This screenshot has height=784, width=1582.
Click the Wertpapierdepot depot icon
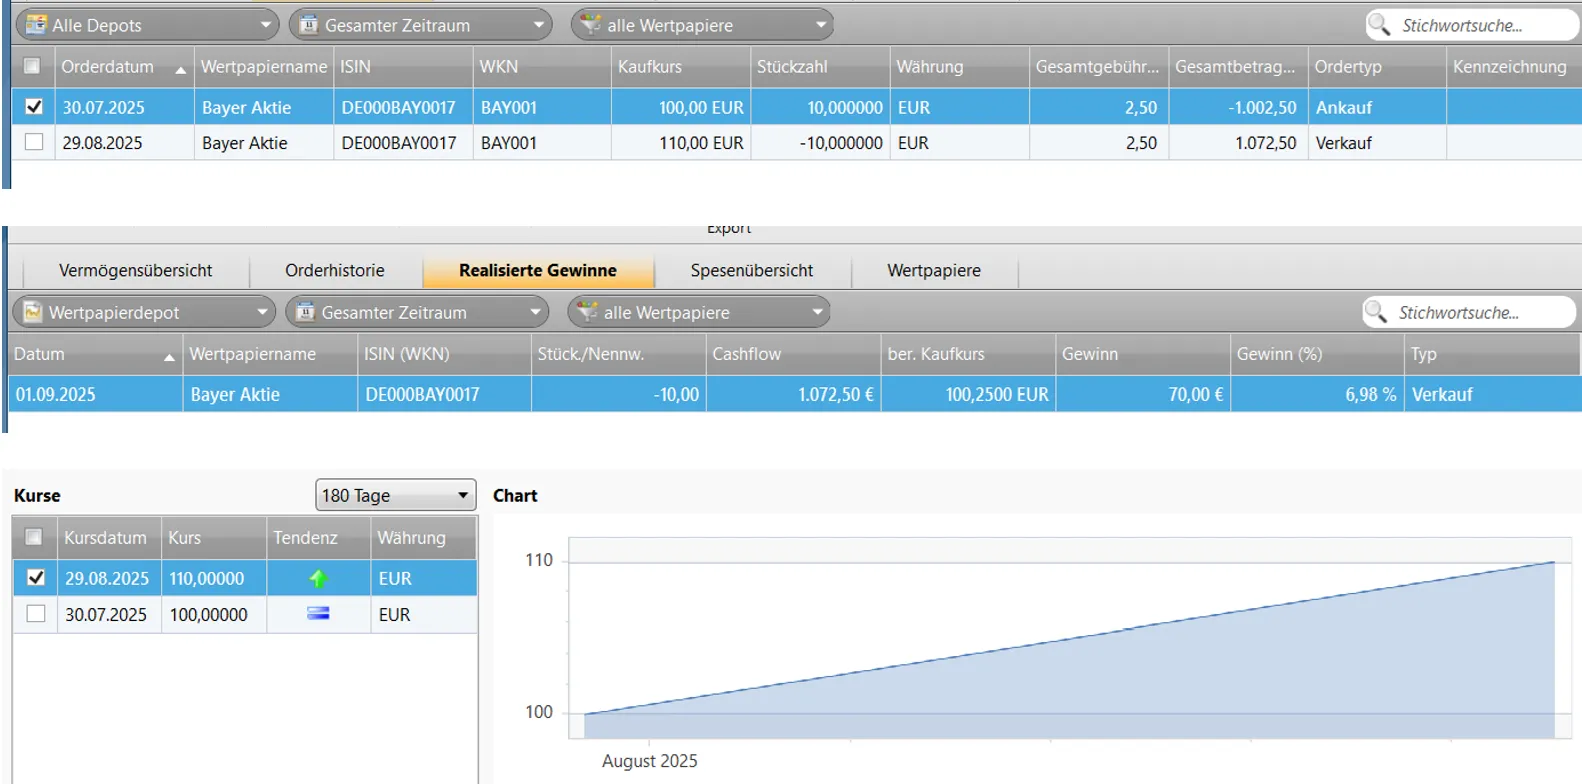click(x=33, y=312)
